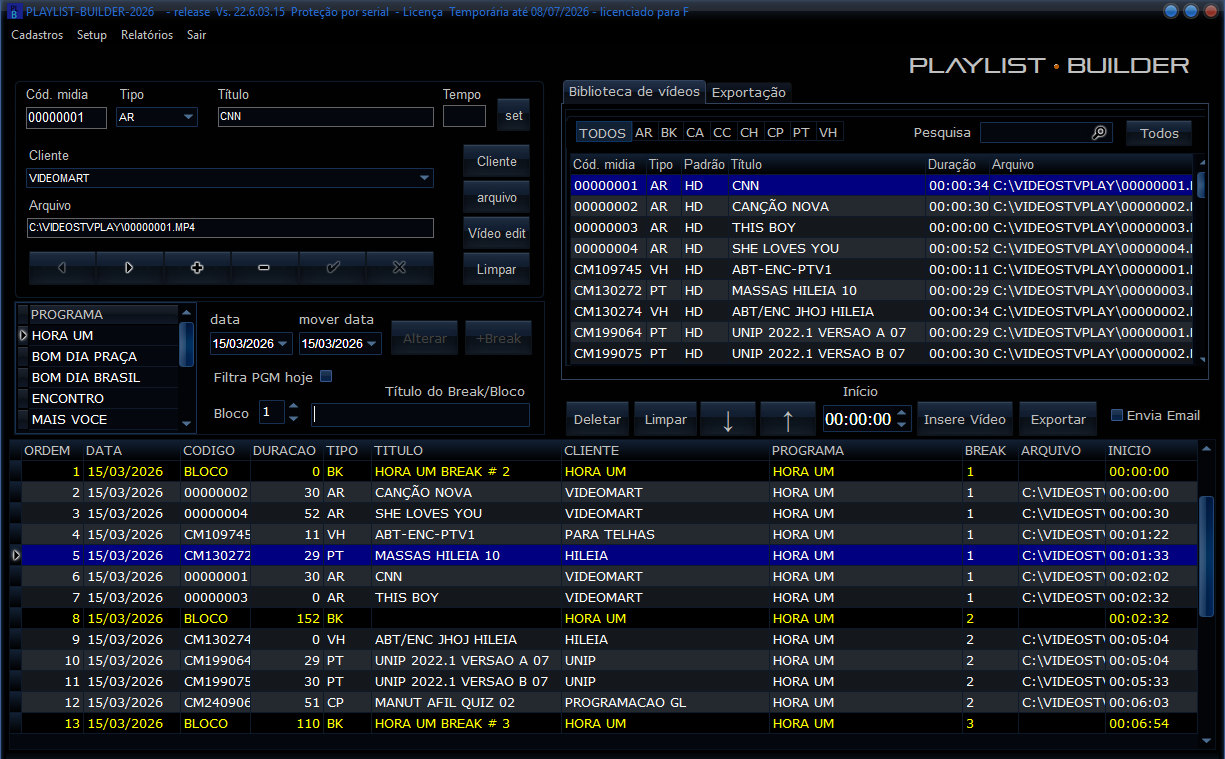This screenshot has height=759, width=1225.
Task: Toggle the PT media type filter
Action: click(x=801, y=133)
